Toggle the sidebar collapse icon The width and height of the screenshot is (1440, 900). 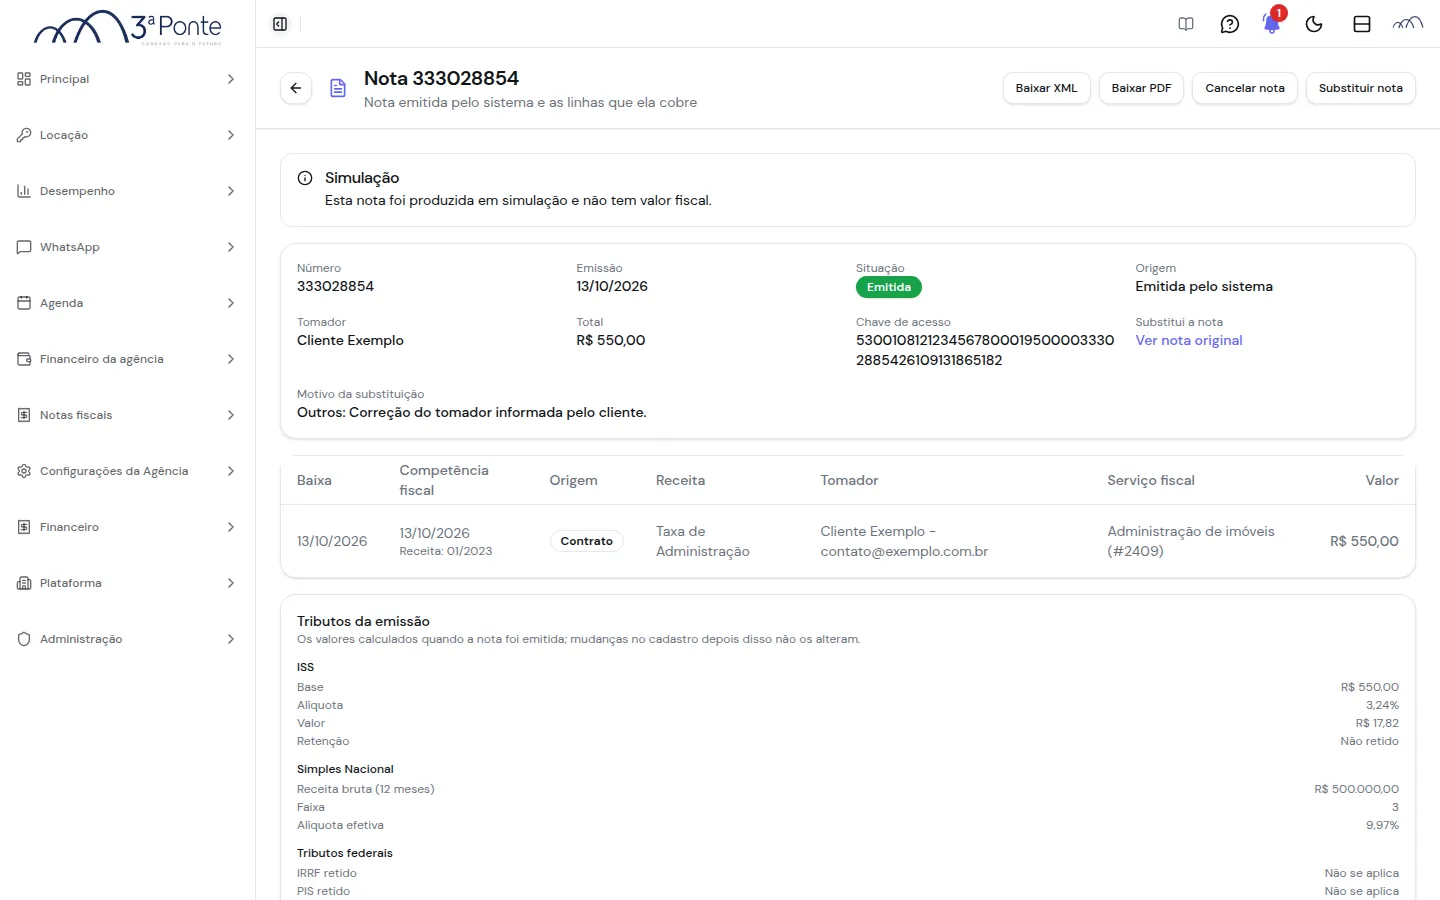(x=280, y=24)
